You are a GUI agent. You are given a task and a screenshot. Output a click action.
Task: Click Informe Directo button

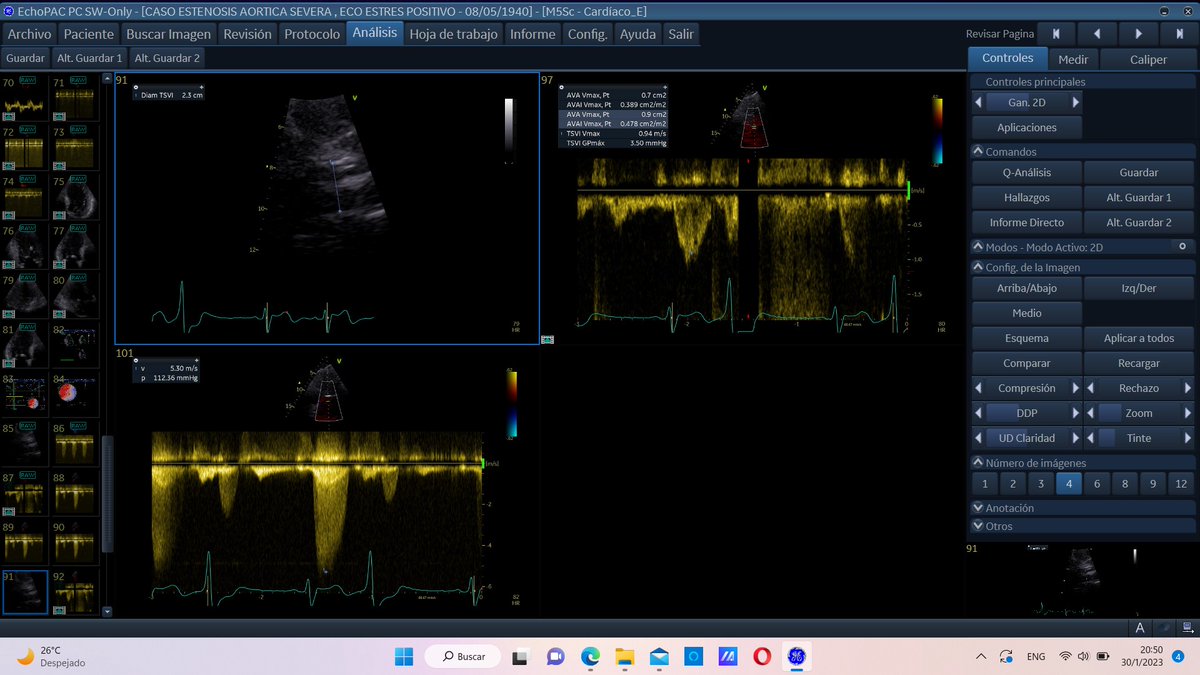pos(1027,223)
